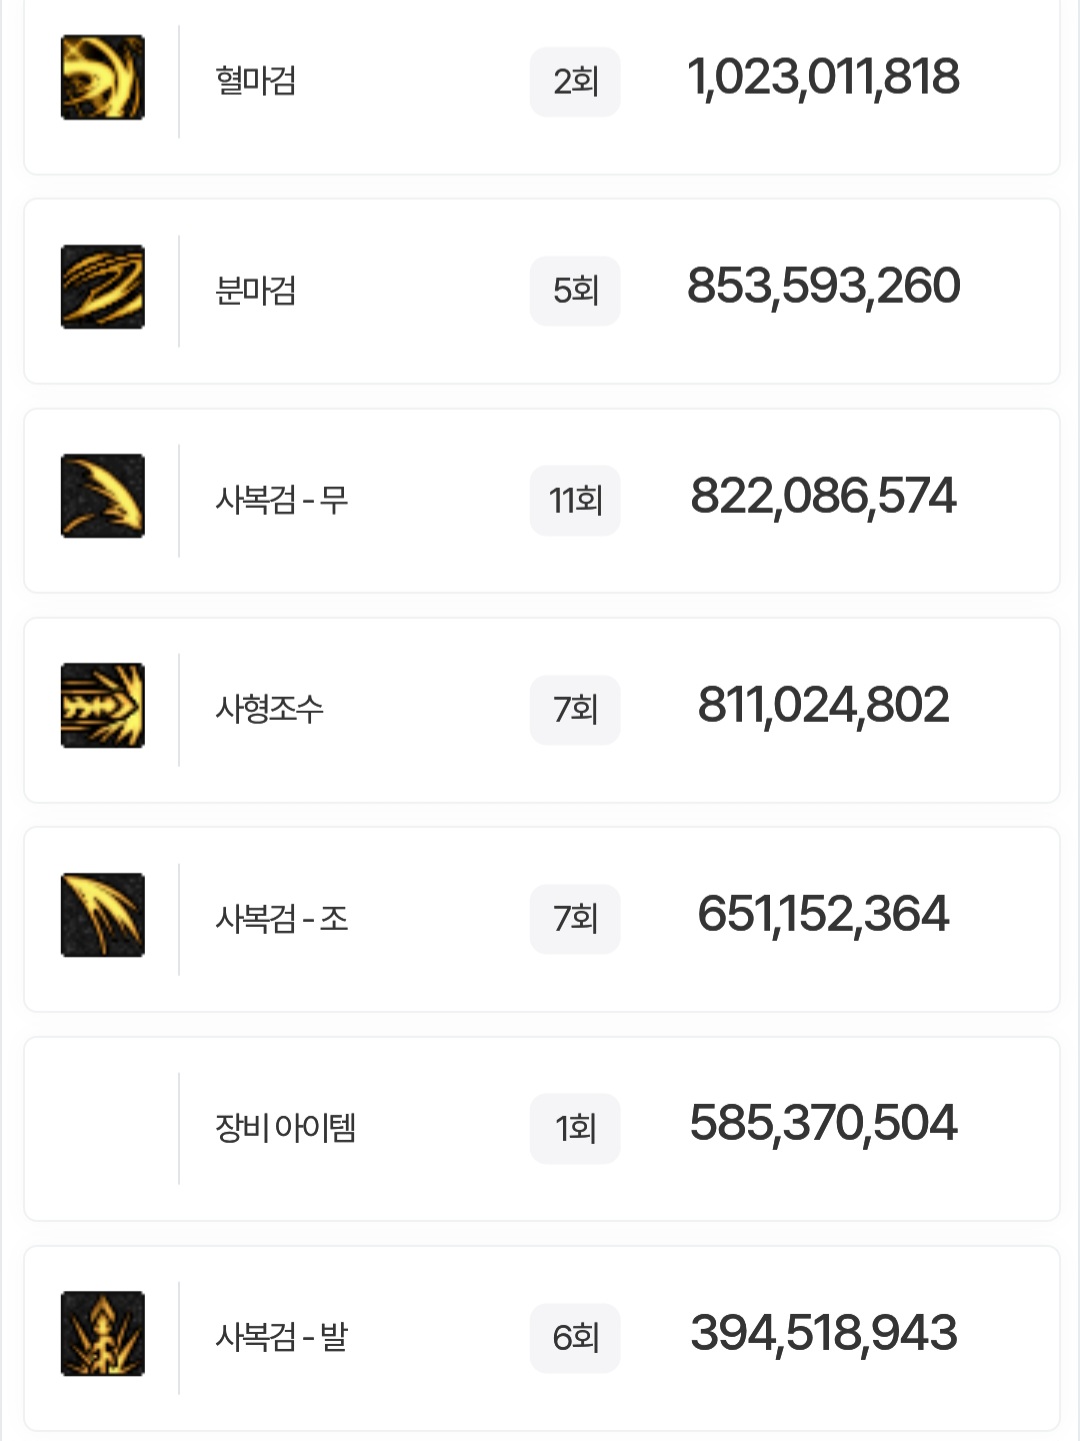Select the 사복검 - 조 skill icon
Screen dimensions: 1080x1441
(103, 915)
